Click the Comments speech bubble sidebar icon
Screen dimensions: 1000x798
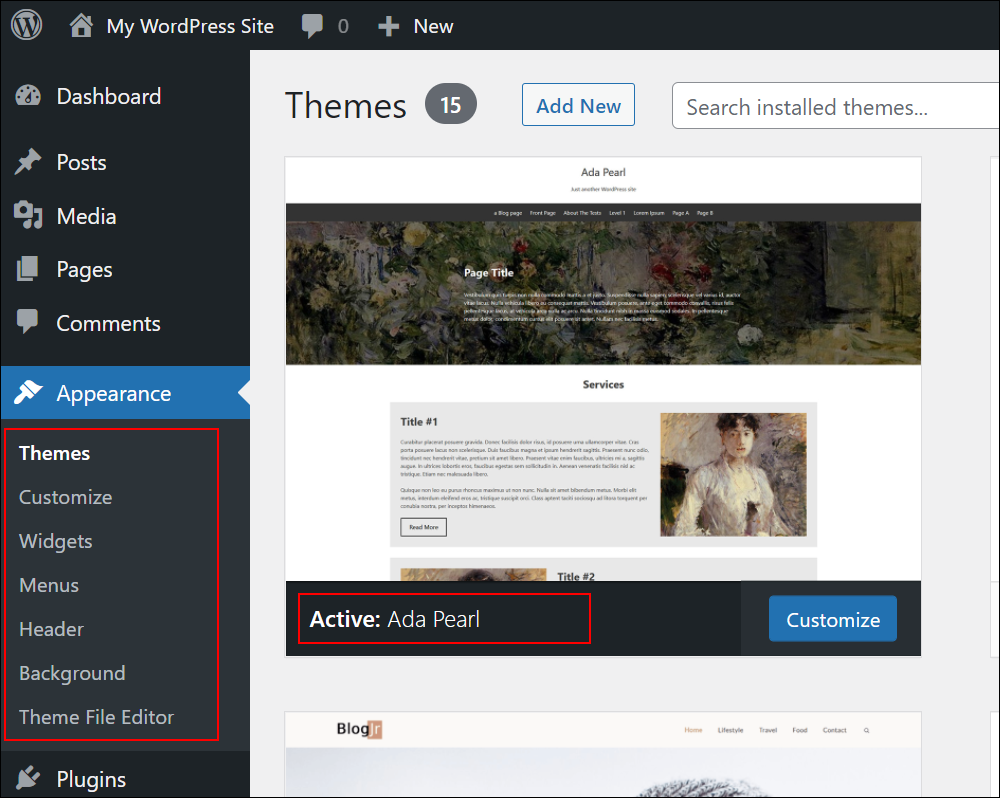coord(27,321)
